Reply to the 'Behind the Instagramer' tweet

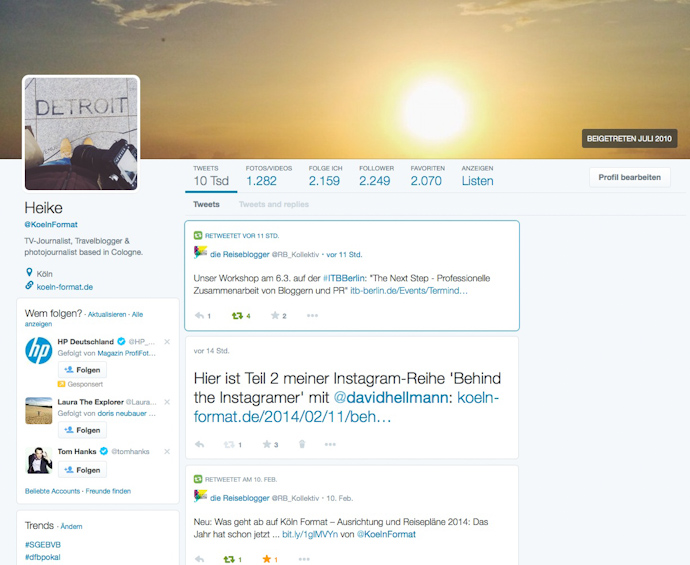[x=199, y=444]
